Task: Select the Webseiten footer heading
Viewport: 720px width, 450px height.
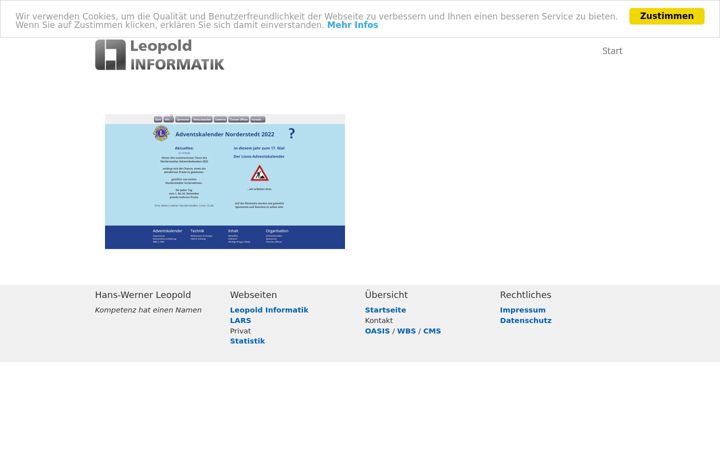Action: pos(253,295)
